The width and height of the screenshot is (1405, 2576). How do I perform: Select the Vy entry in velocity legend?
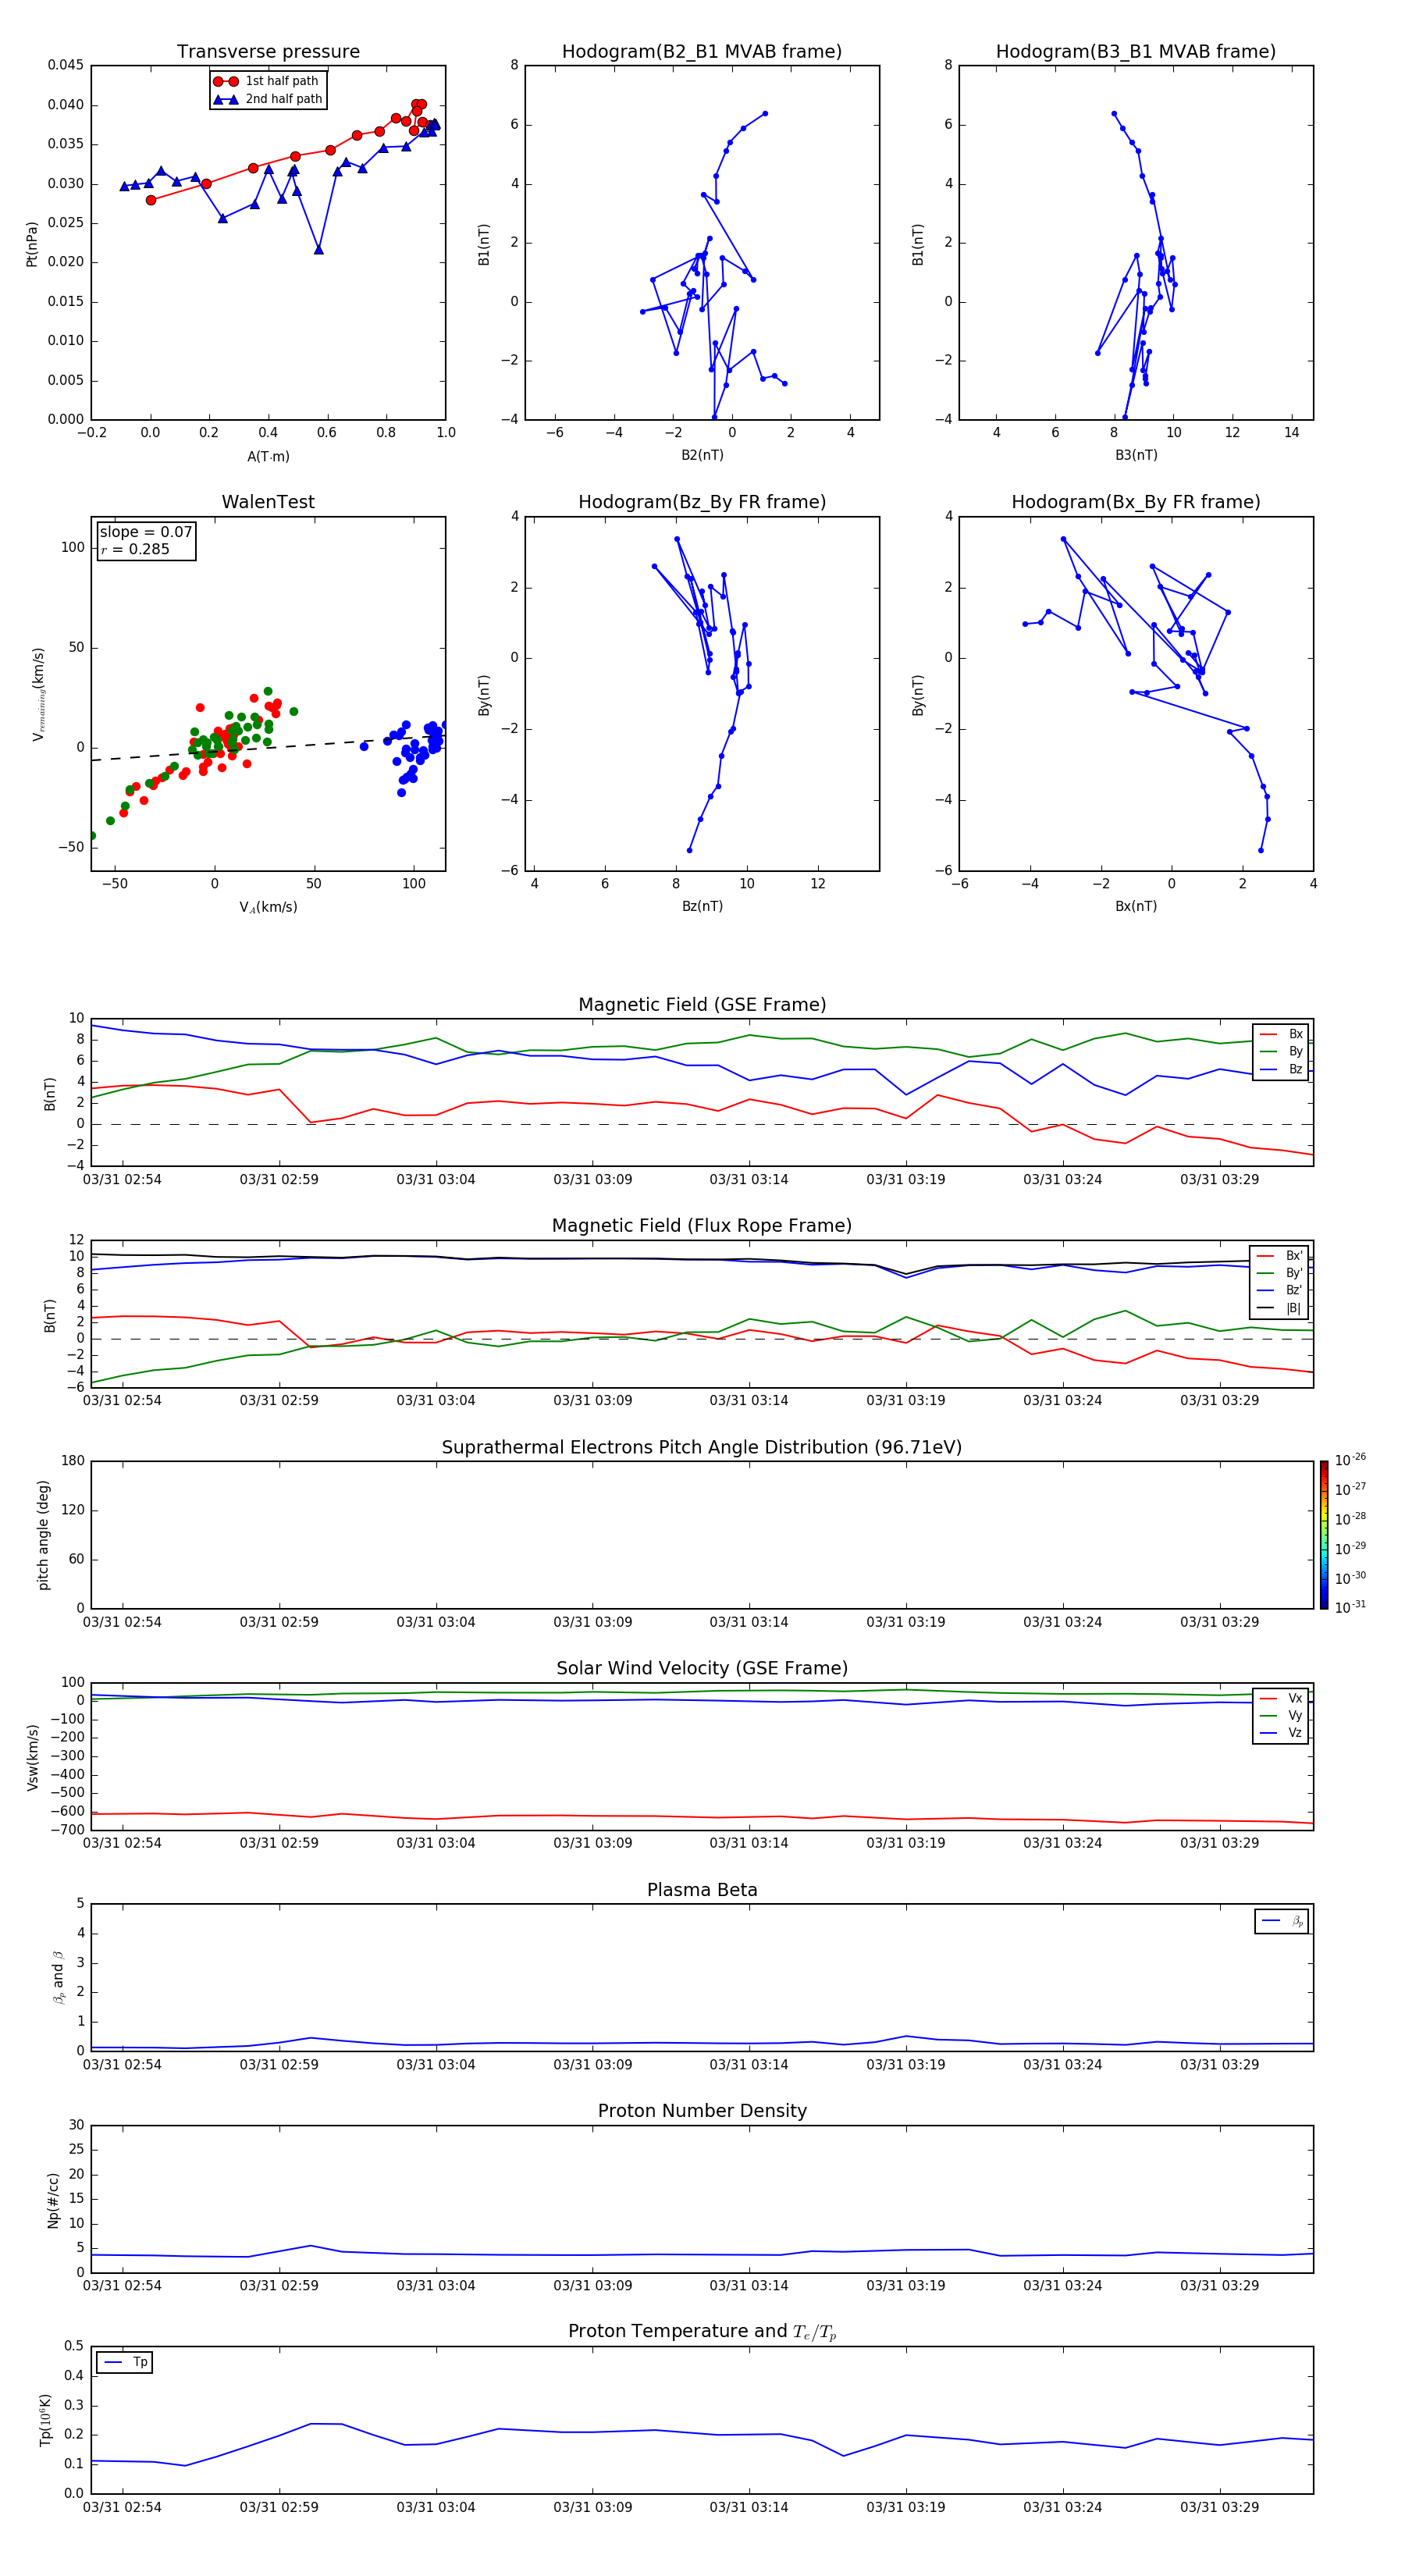pos(1281,1715)
